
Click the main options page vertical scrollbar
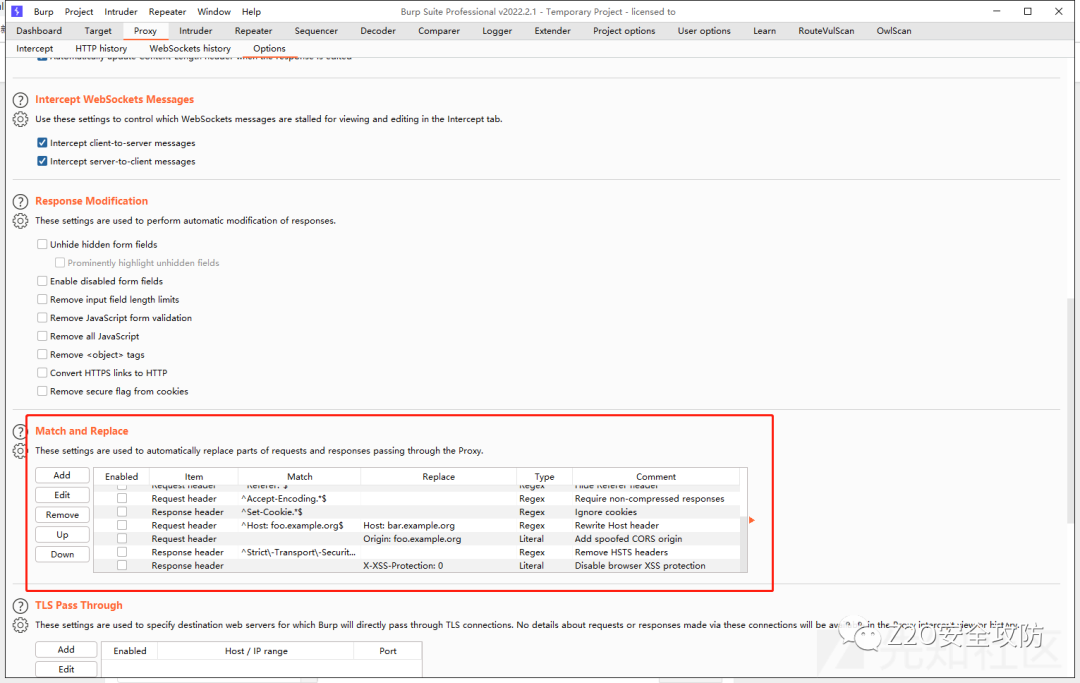pyautogui.click(x=1070, y=410)
